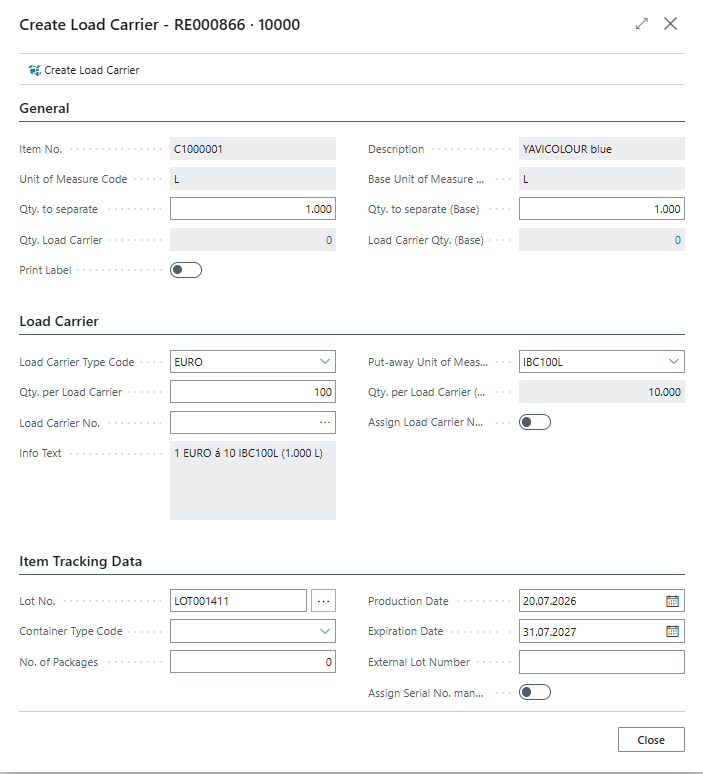Image resolution: width=703 pixels, height=774 pixels.
Task: Click the Lot No. field LOT001411
Action: (x=238, y=601)
